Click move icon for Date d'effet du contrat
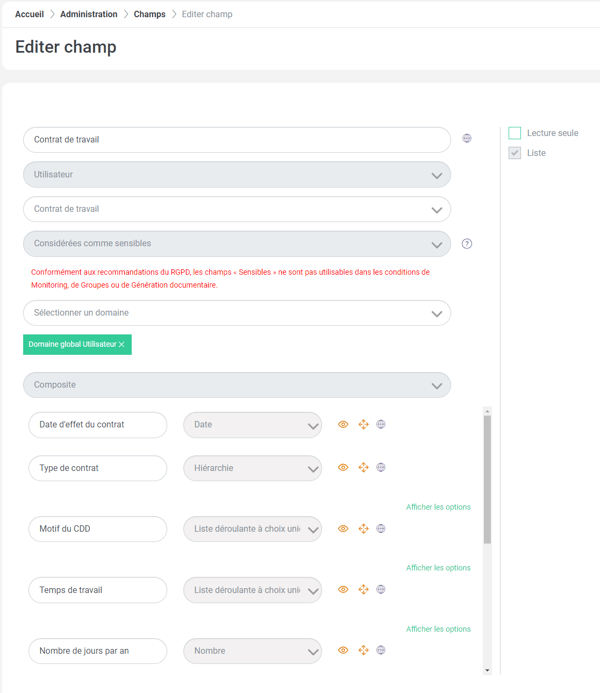The height and width of the screenshot is (693, 600). 363,424
